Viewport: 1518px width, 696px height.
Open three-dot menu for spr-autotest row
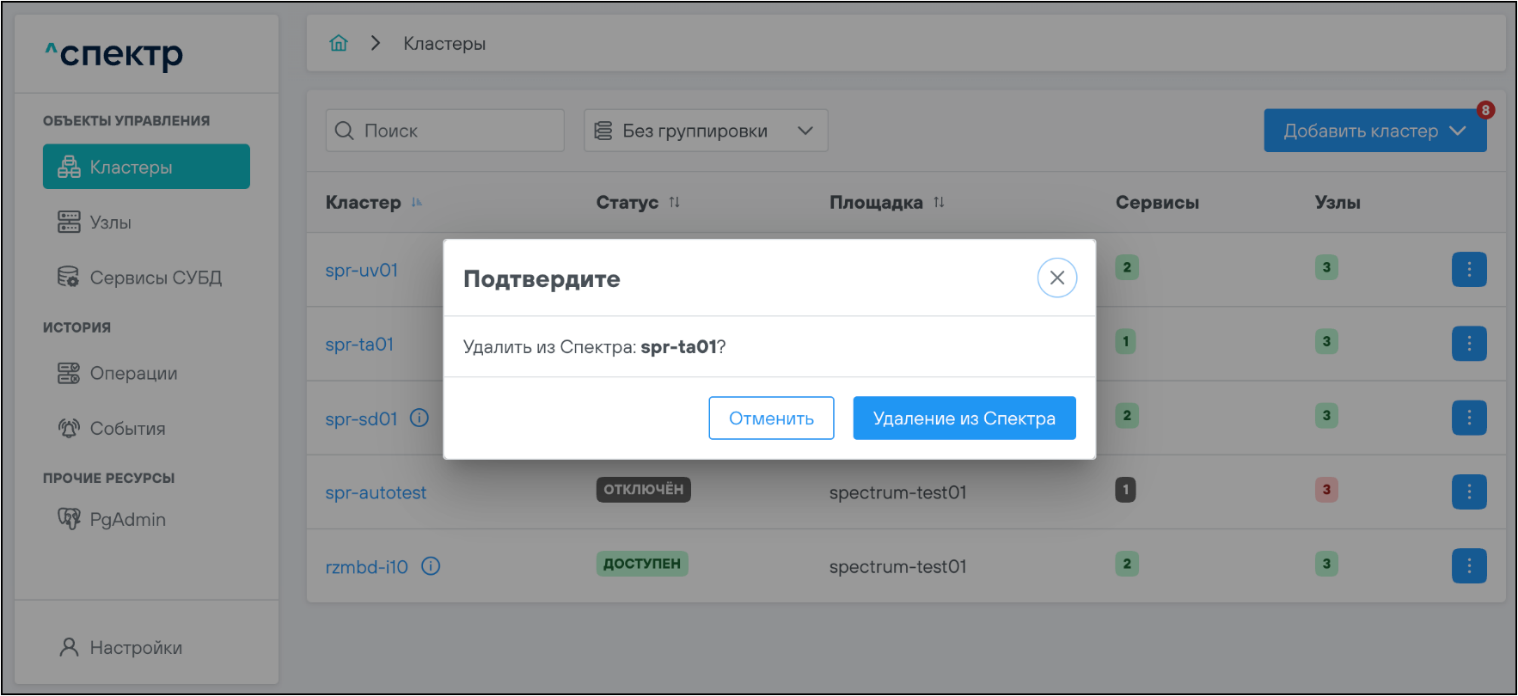tap(1468, 491)
